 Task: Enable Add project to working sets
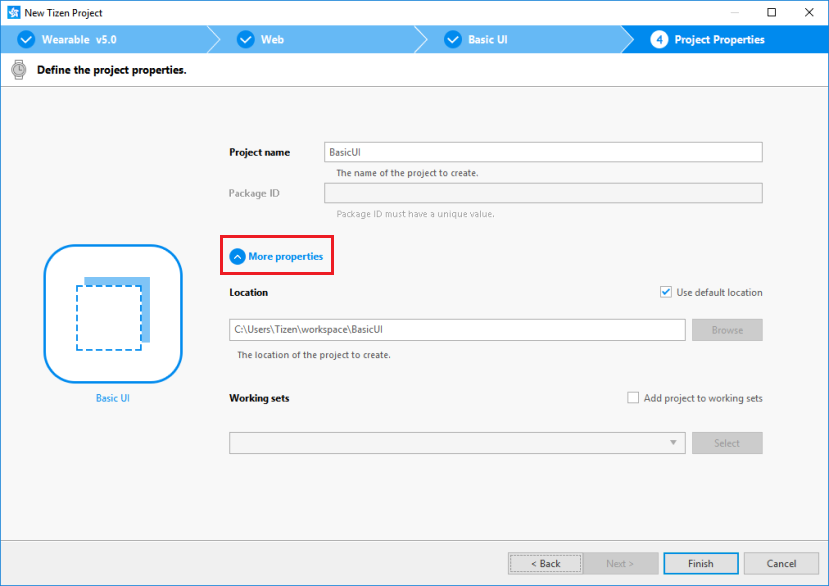[633, 398]
